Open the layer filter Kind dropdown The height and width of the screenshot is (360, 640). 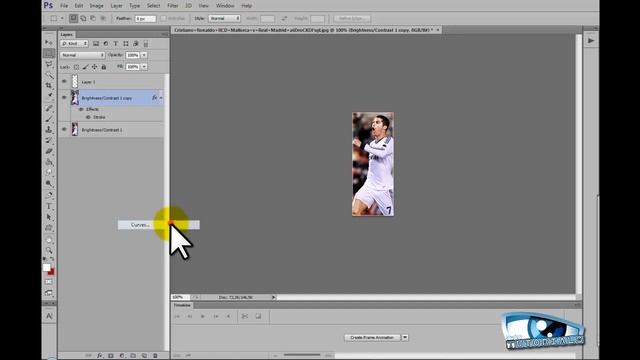(x=74, y=43)
